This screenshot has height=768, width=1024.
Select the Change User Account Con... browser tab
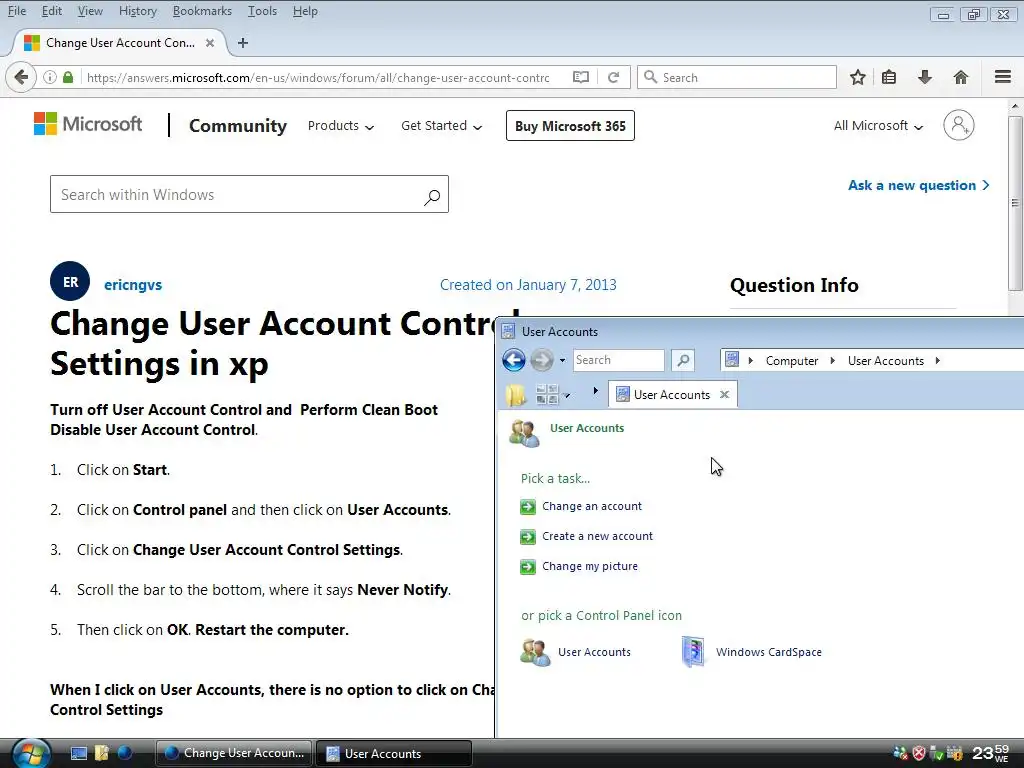point(120,43)
